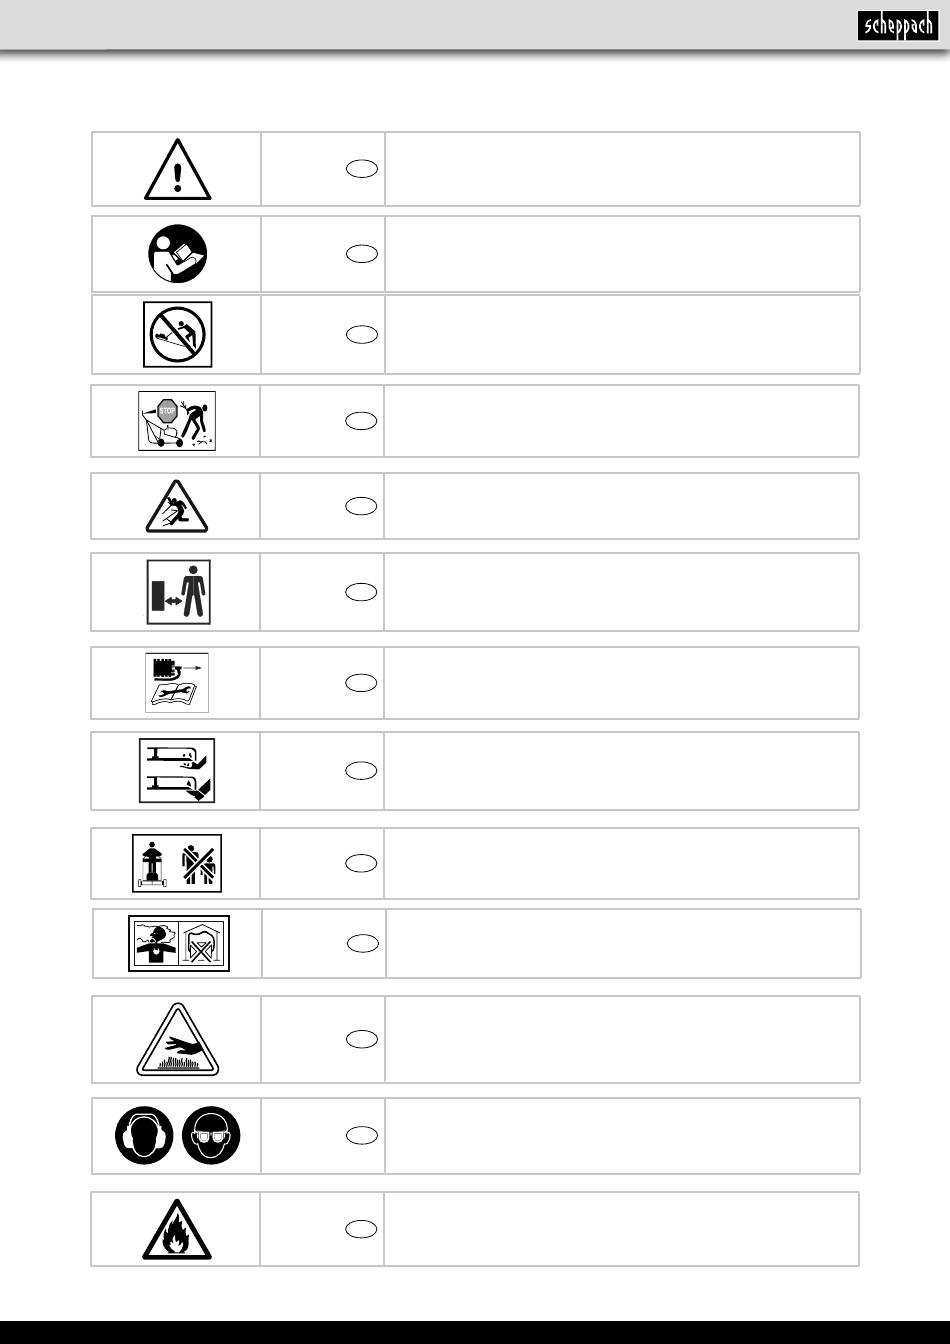Screen dimensions: 950x1344
Task: Select the pull spark plug maintenance pictogram
Action: (177, 682)
